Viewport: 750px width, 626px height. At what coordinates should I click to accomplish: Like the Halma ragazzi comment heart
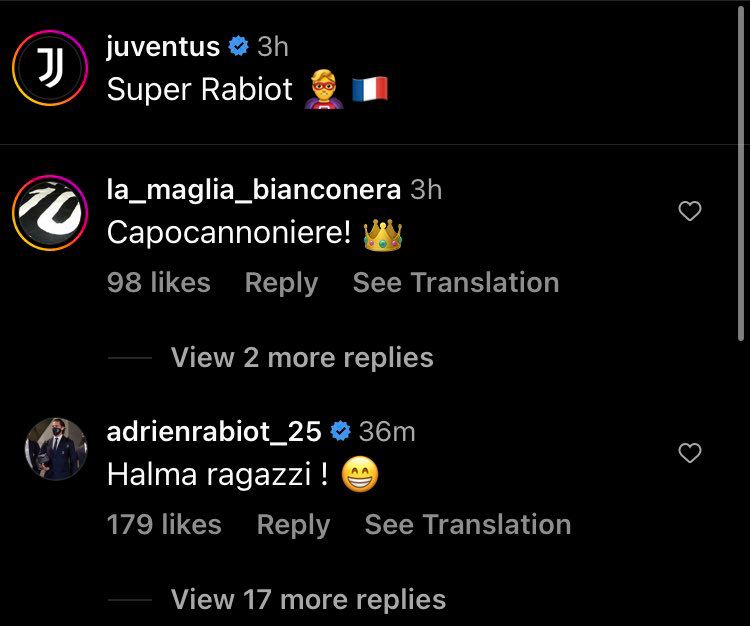[690, 454]
